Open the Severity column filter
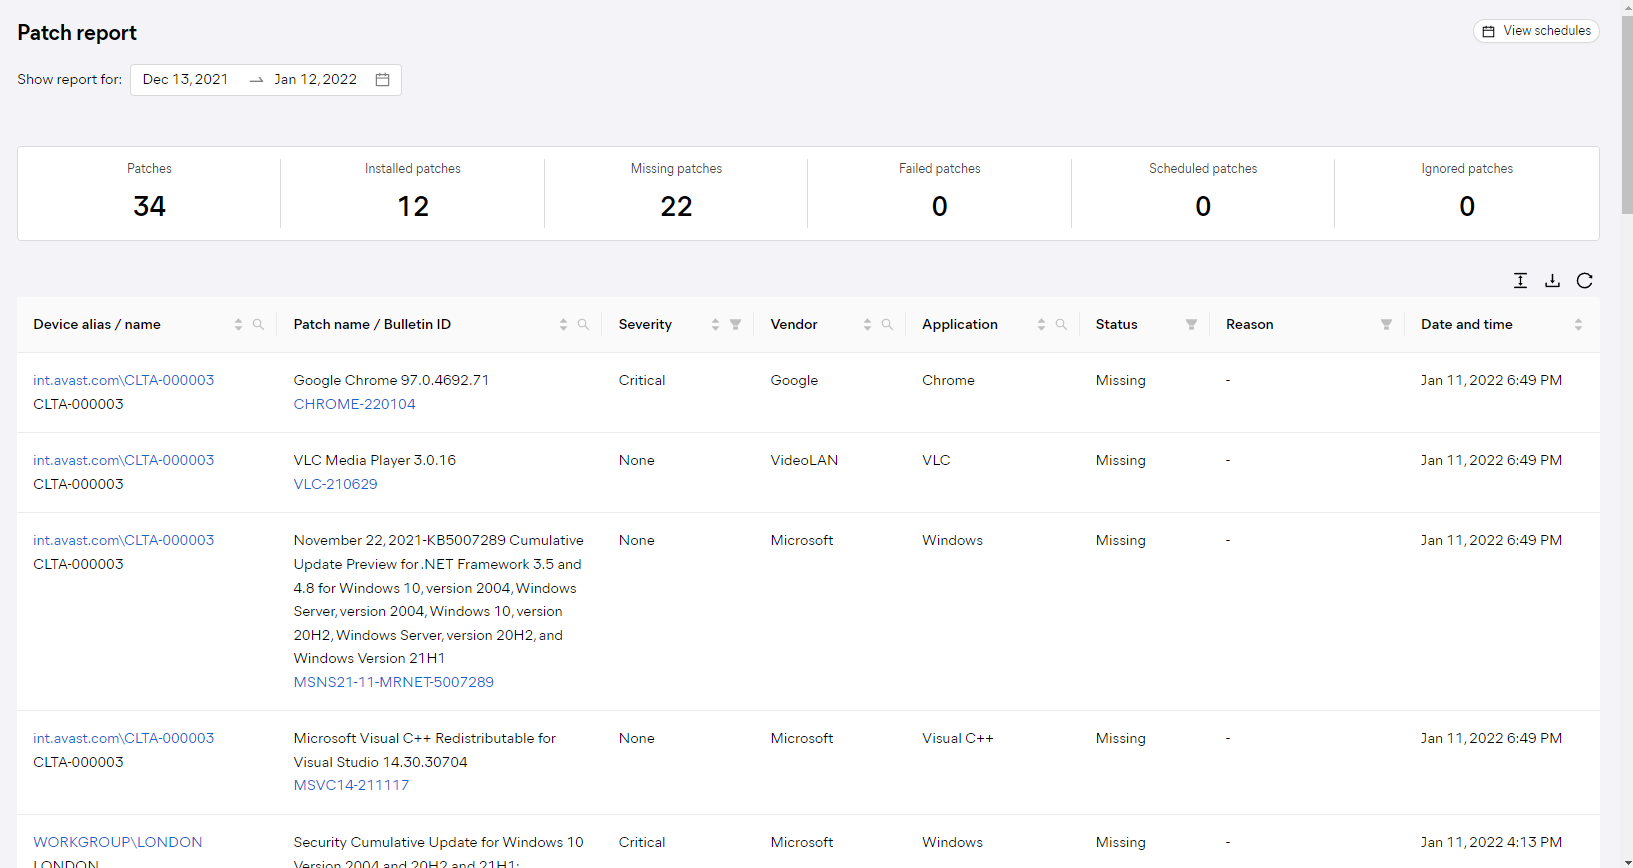 click(x=735, y=325)
